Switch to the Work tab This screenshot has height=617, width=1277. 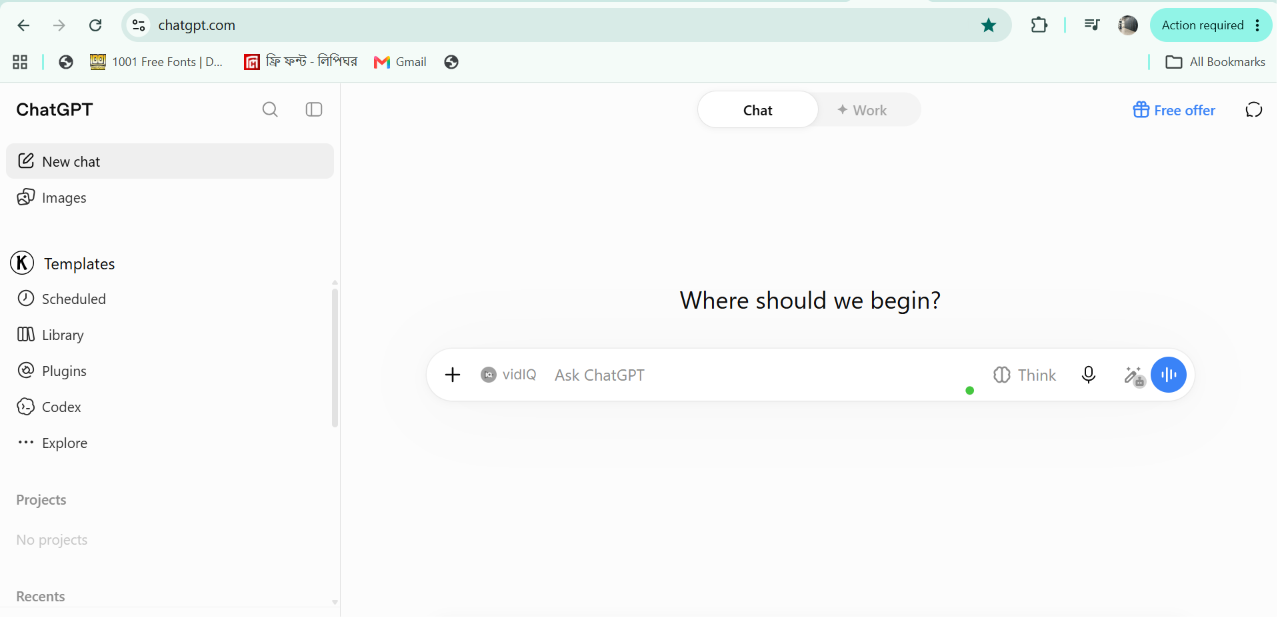click(x=862, y=110)
